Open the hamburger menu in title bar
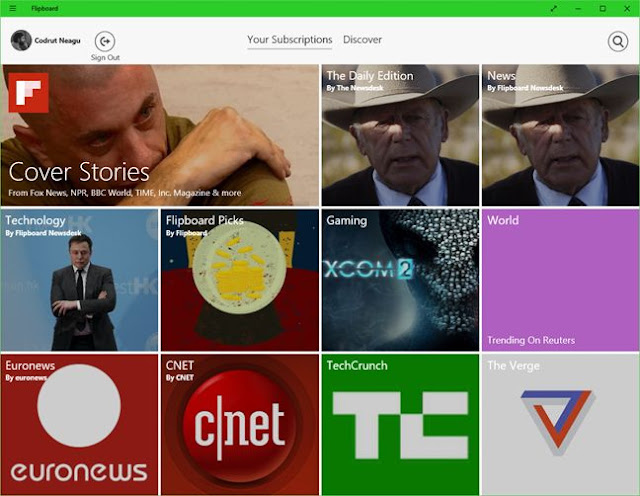640x496 pixels. point(13,8)
